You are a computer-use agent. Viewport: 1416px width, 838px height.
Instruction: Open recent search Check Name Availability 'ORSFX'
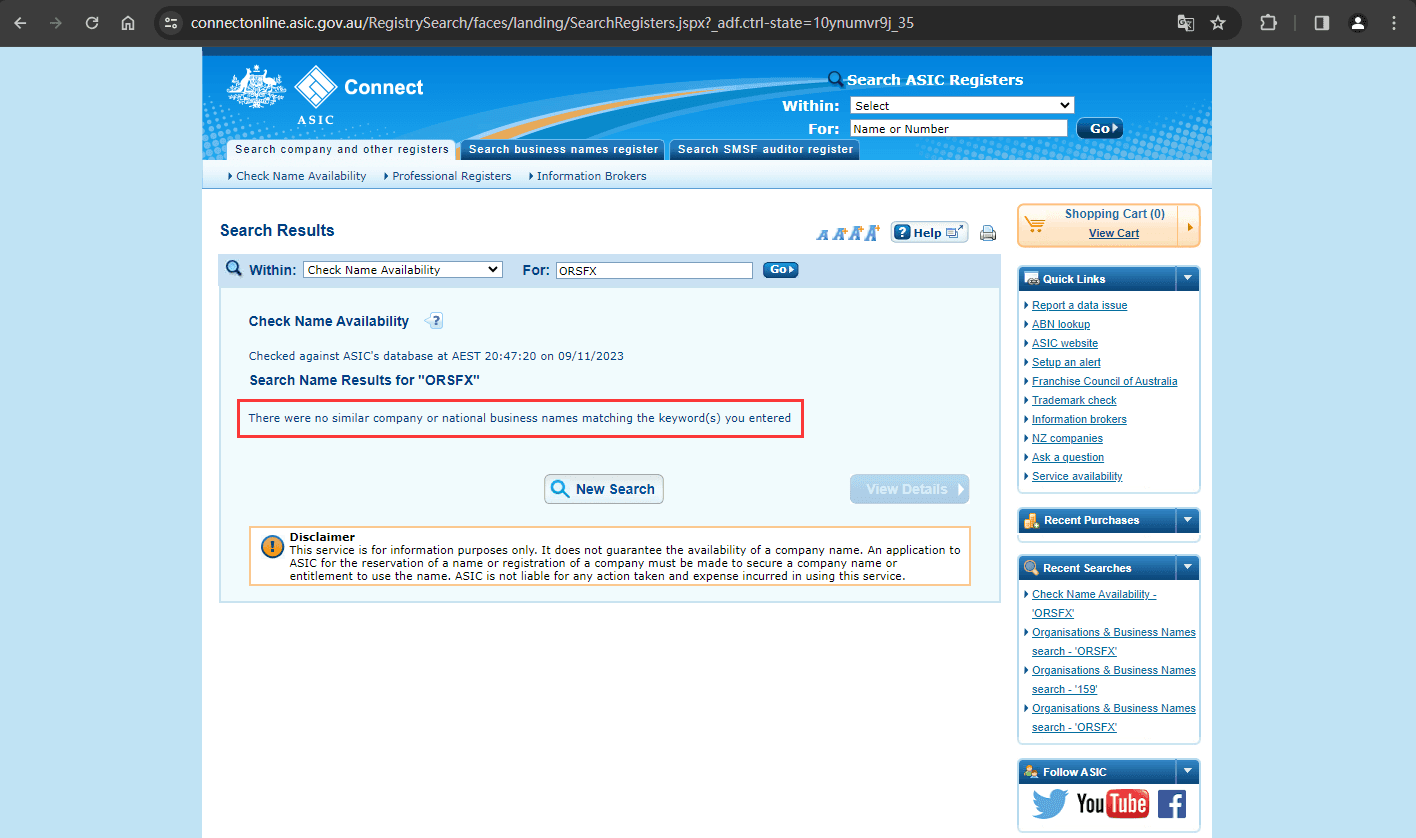click(1094, 603)
